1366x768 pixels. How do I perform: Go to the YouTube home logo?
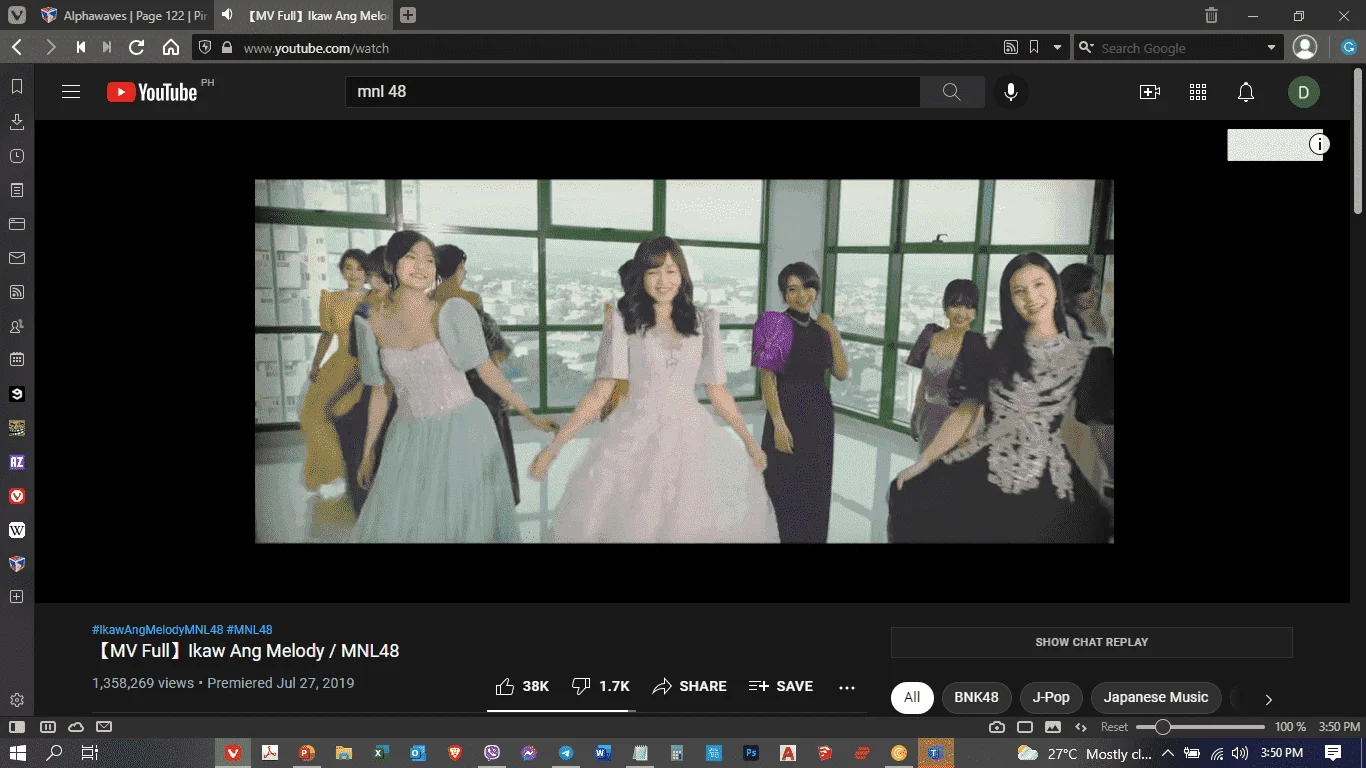(152, 92)
